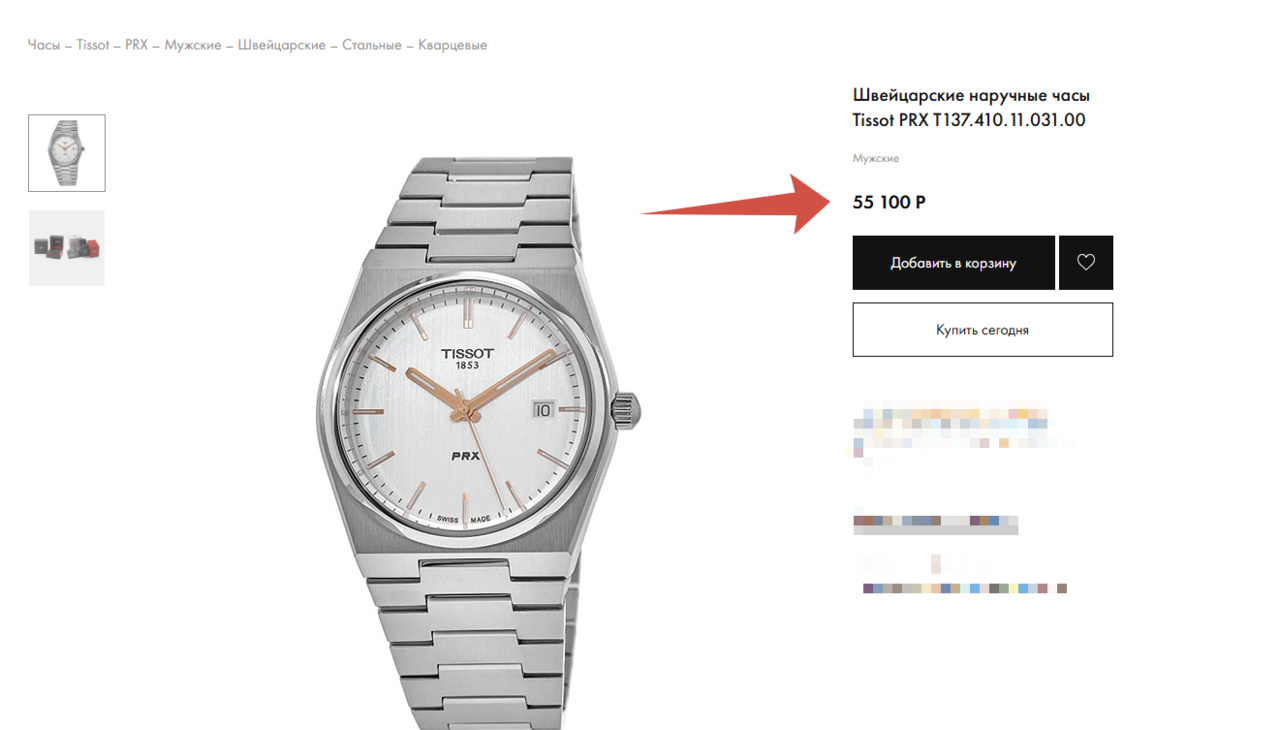Go to 'Tissot' breadcrumb category
The image size is (1280, 730).
[x=93, y=45]
